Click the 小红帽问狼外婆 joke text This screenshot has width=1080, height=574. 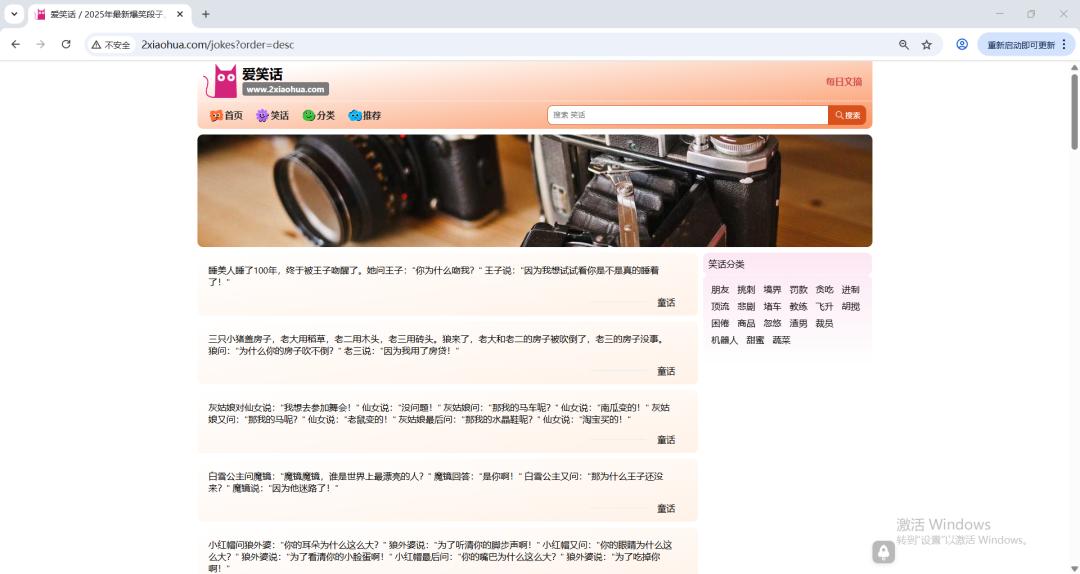pyautogui.click(x=440, y=557)
